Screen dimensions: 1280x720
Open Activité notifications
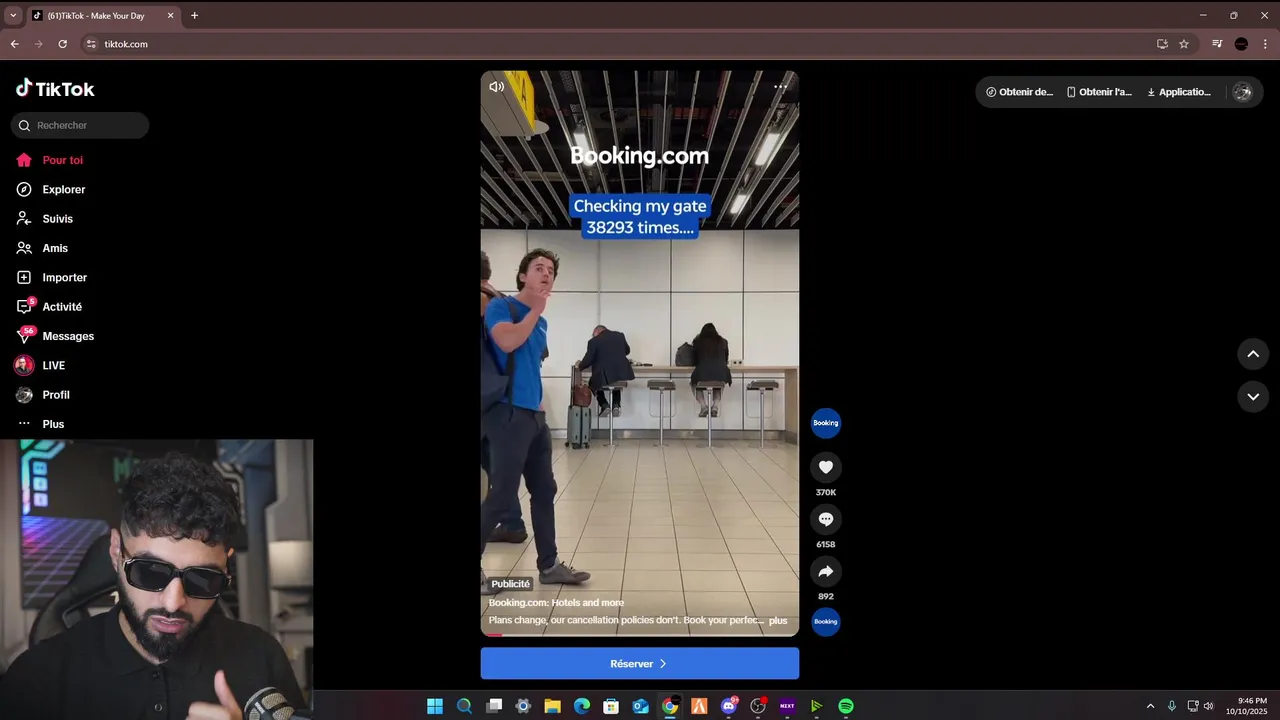tap(50, 307)
